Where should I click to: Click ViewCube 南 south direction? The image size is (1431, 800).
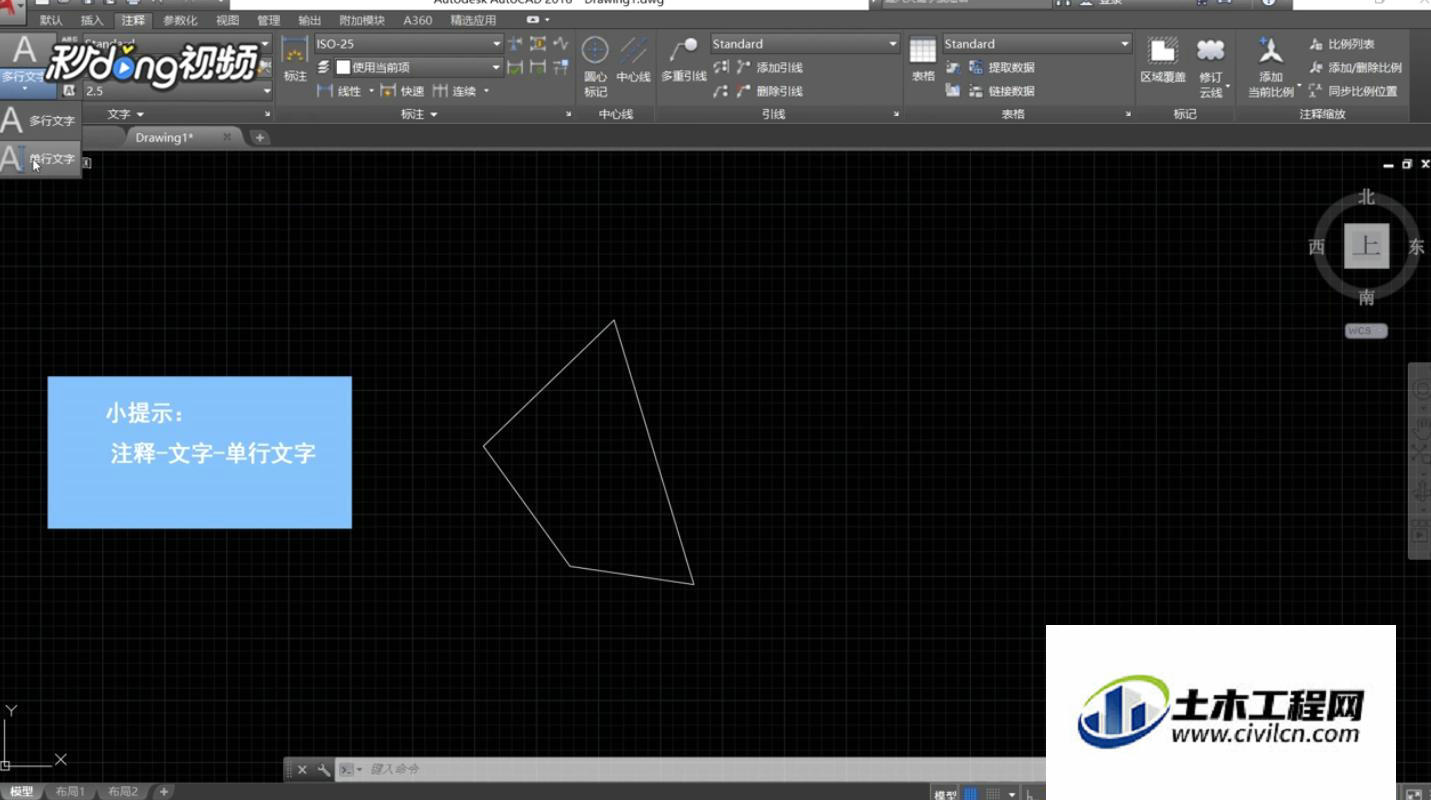pyautogui.click(x=1366, y=297)
